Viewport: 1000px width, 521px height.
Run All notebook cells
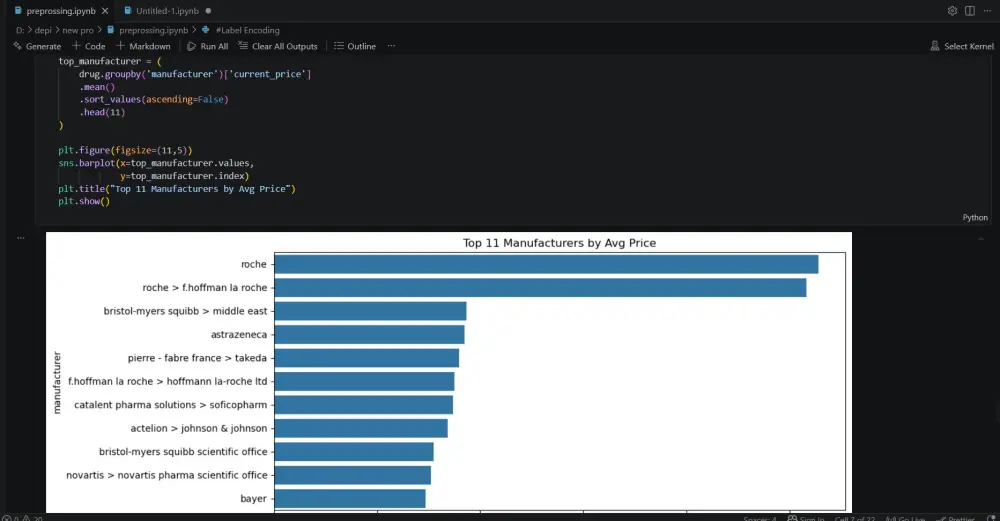point(207,46)
